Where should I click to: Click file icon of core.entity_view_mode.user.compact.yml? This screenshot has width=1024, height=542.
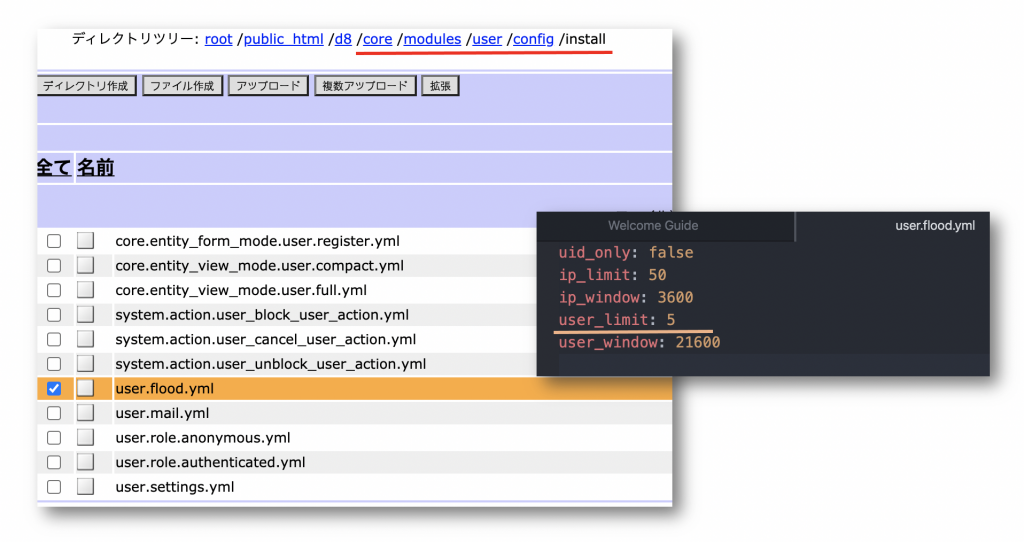coord(86,265)
